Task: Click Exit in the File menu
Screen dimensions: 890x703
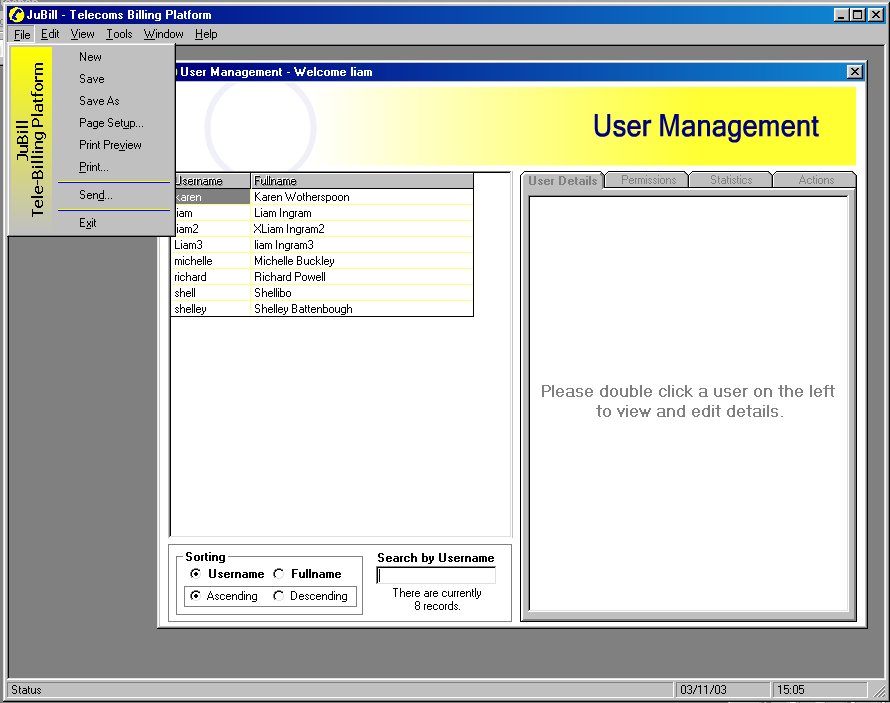Action: (88, 223)
